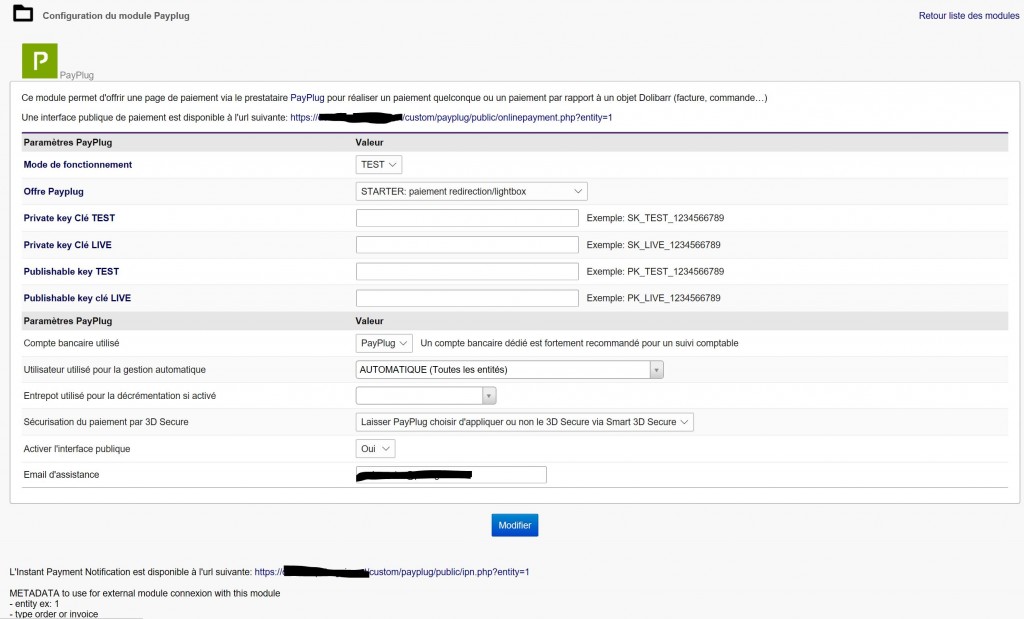Follow the Retour liste des modules link
The height and width of the screenshot is (619, 1024).
click(967, 16)
